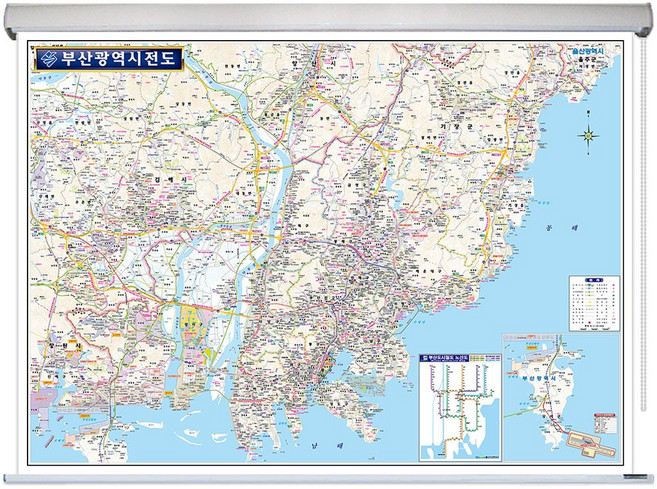The image size is (657, 489).
Task: Select the 울산광역시 label
Action: click(x=587, y=52)
